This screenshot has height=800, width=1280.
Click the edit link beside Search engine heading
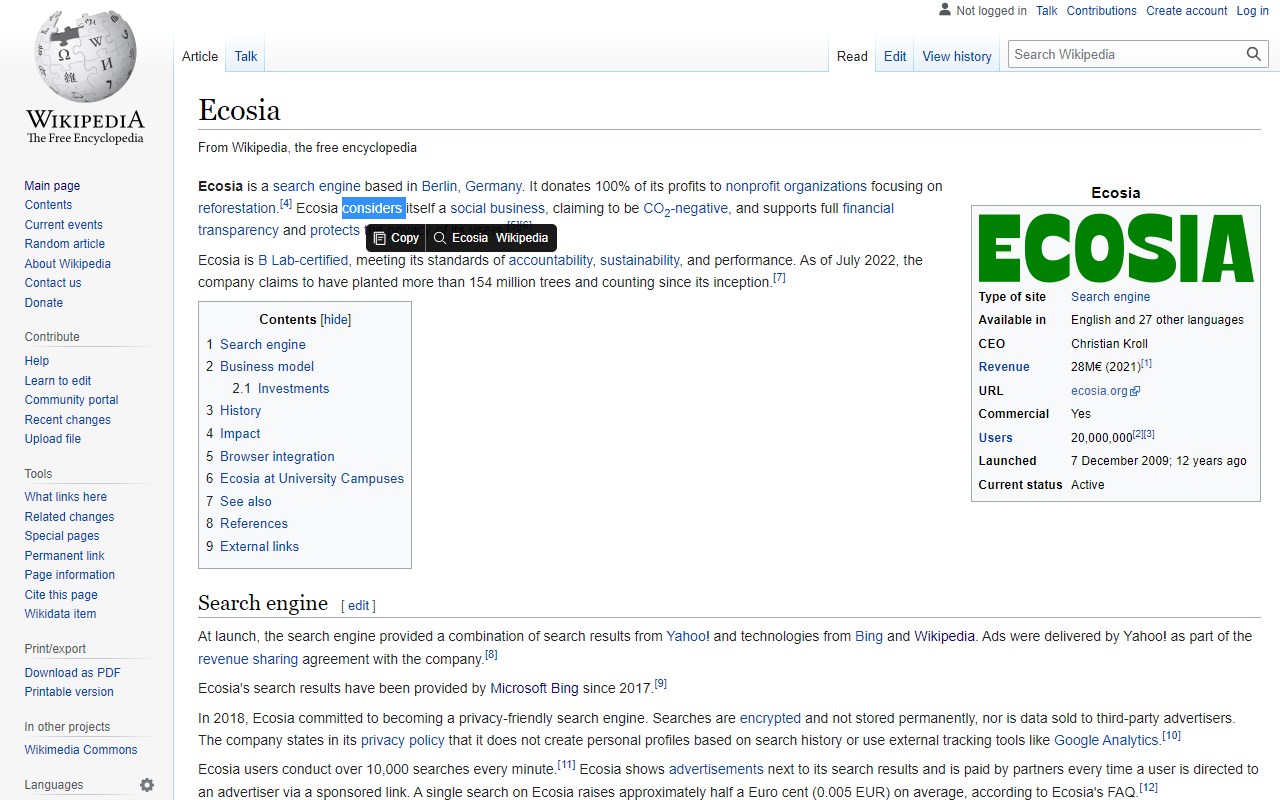pyautogui.click(x=359, y=606)
